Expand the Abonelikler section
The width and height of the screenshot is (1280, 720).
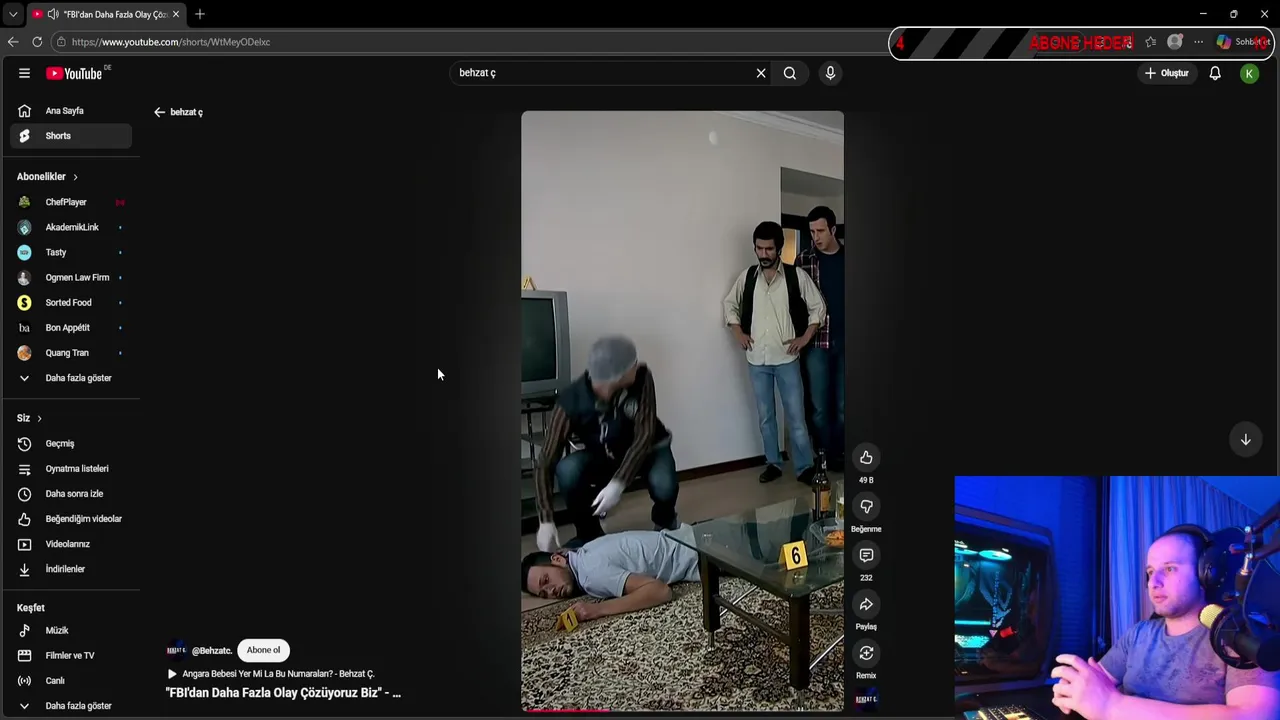tap(47, 177)
